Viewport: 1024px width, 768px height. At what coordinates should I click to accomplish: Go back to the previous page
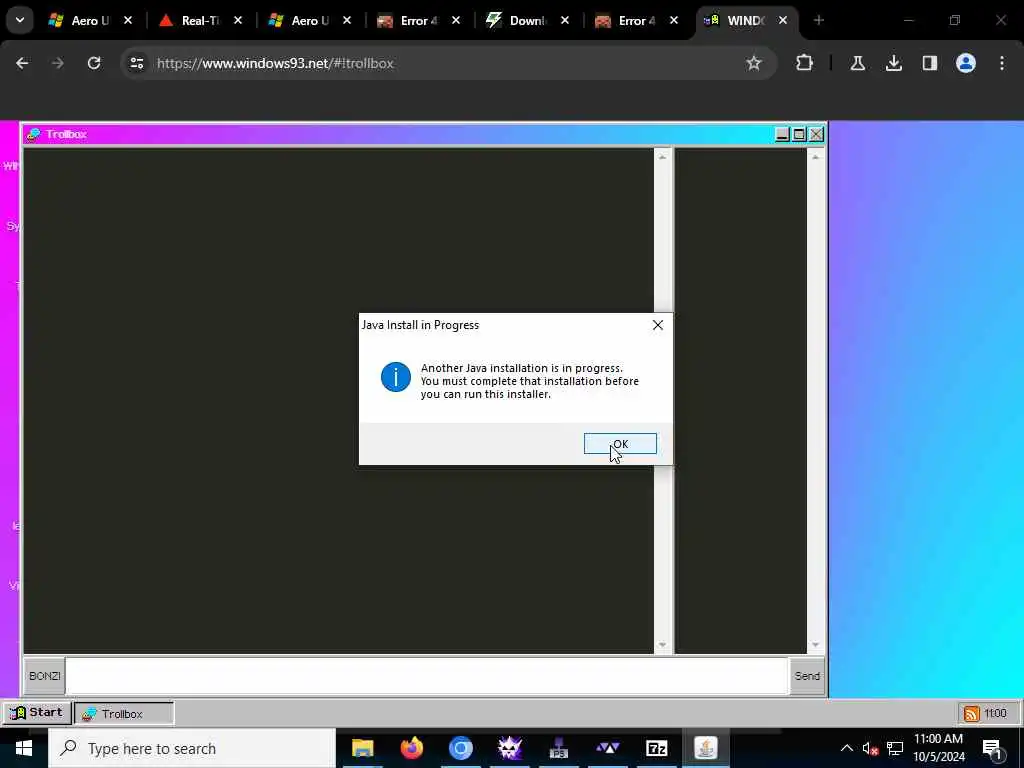(22, 63)
